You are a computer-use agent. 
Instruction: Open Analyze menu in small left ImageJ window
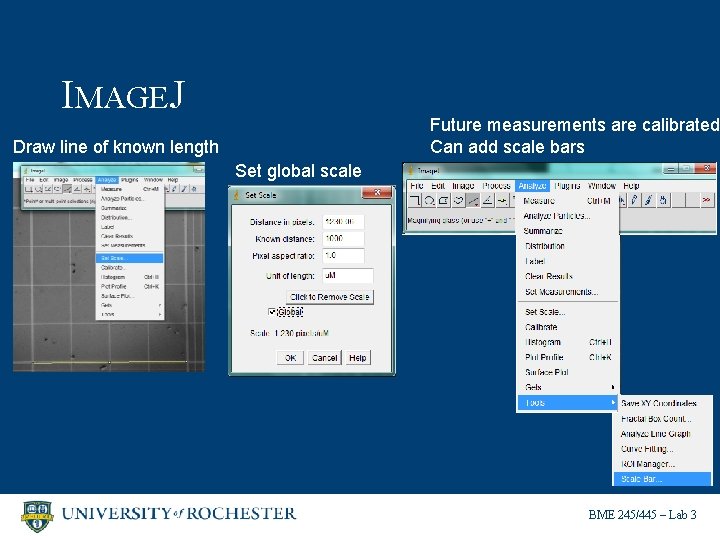click(x=107, y=180)
